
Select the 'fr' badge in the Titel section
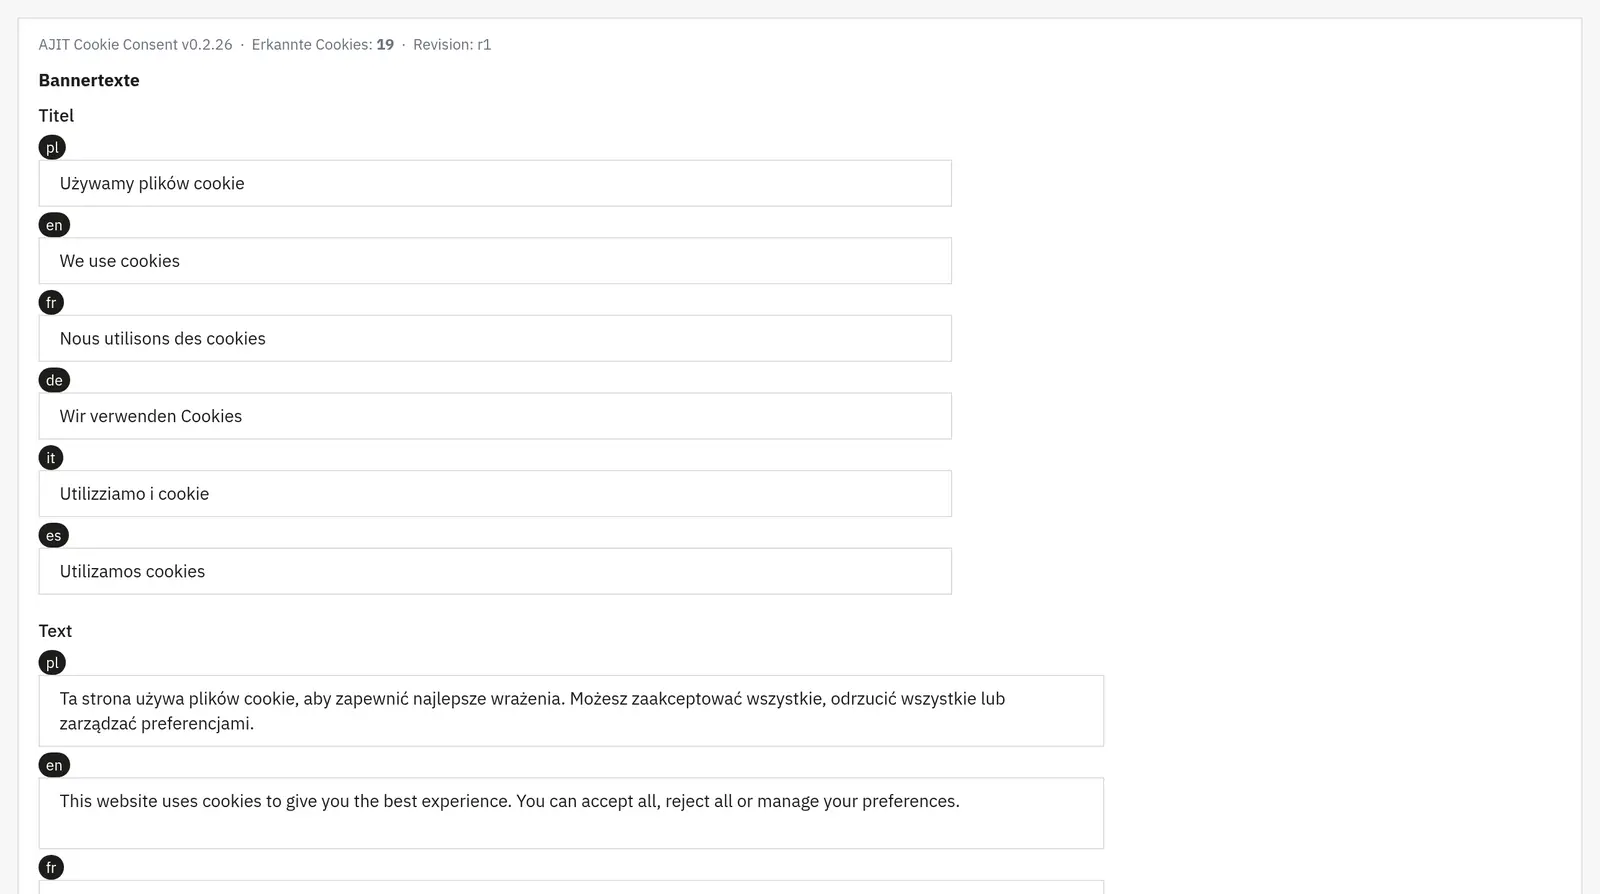coord(51,302)
